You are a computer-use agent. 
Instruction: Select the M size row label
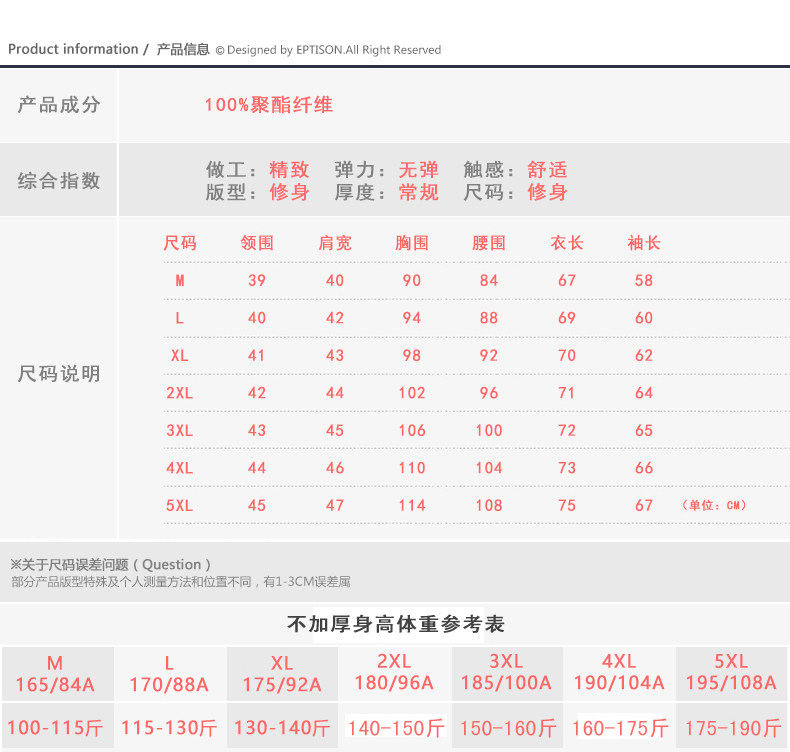click(180, 281)
